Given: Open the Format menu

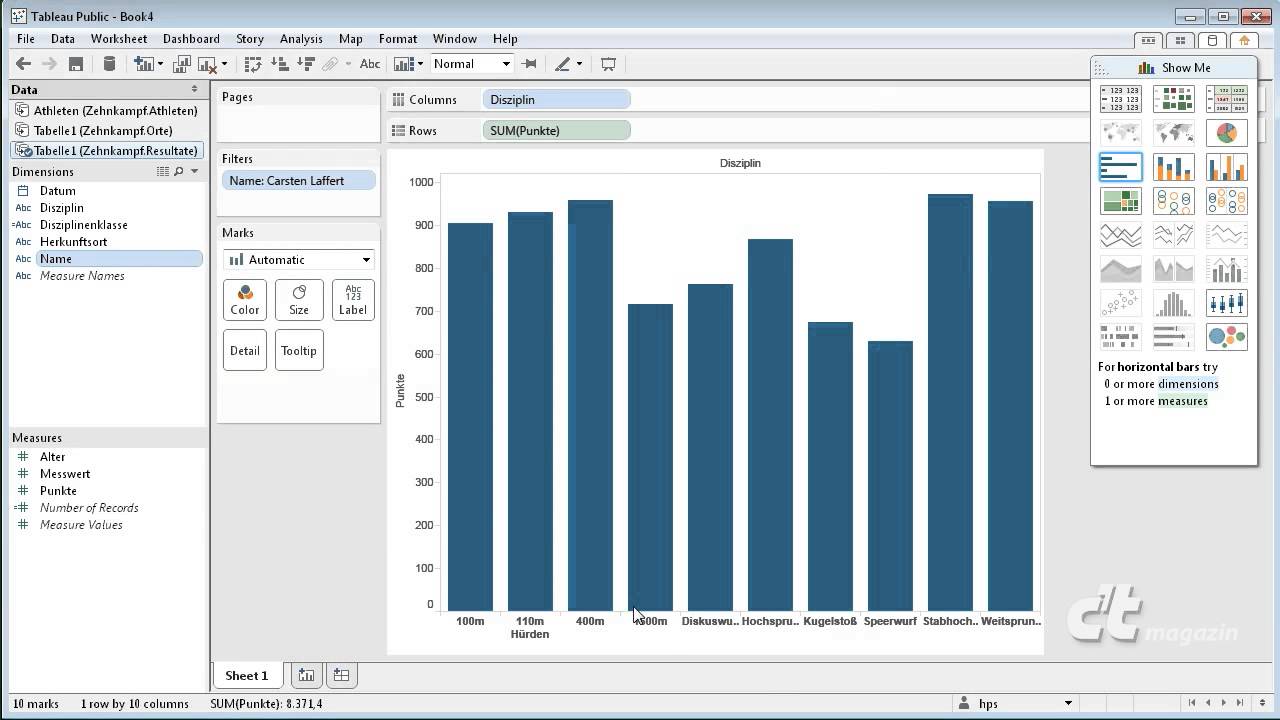Looking at the screenshot, I should [x=398, y=39].
